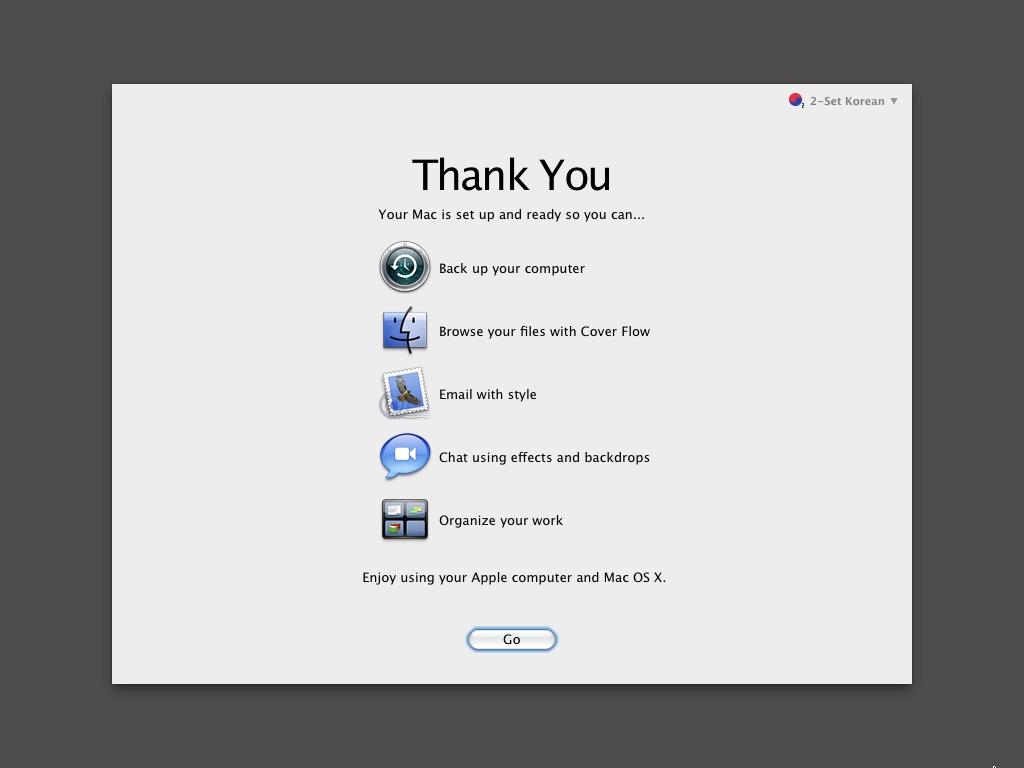Click the "Email with style" text
This screenshot has width=1024, height=768.
[x=487, y=394]
